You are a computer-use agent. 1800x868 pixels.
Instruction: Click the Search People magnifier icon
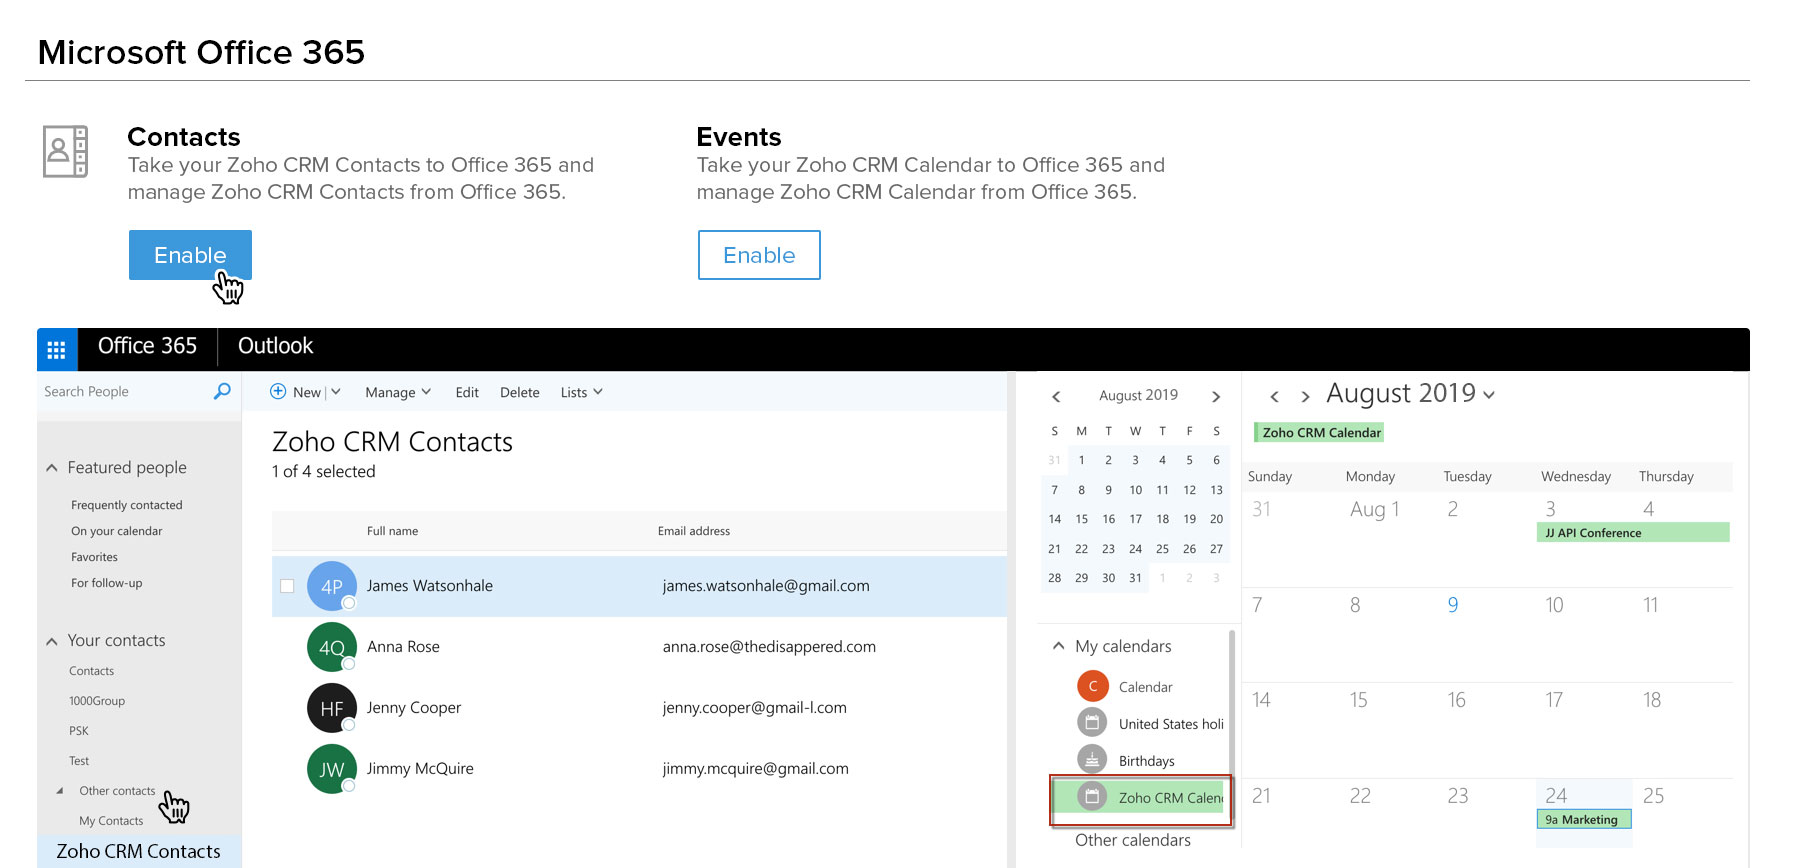(222, 391)
